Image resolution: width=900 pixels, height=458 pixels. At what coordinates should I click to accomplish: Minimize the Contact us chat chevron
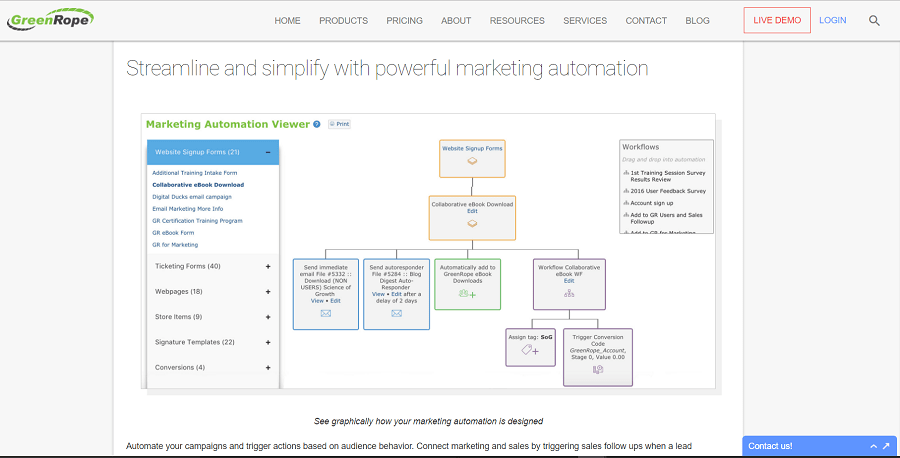coord(873,446)
